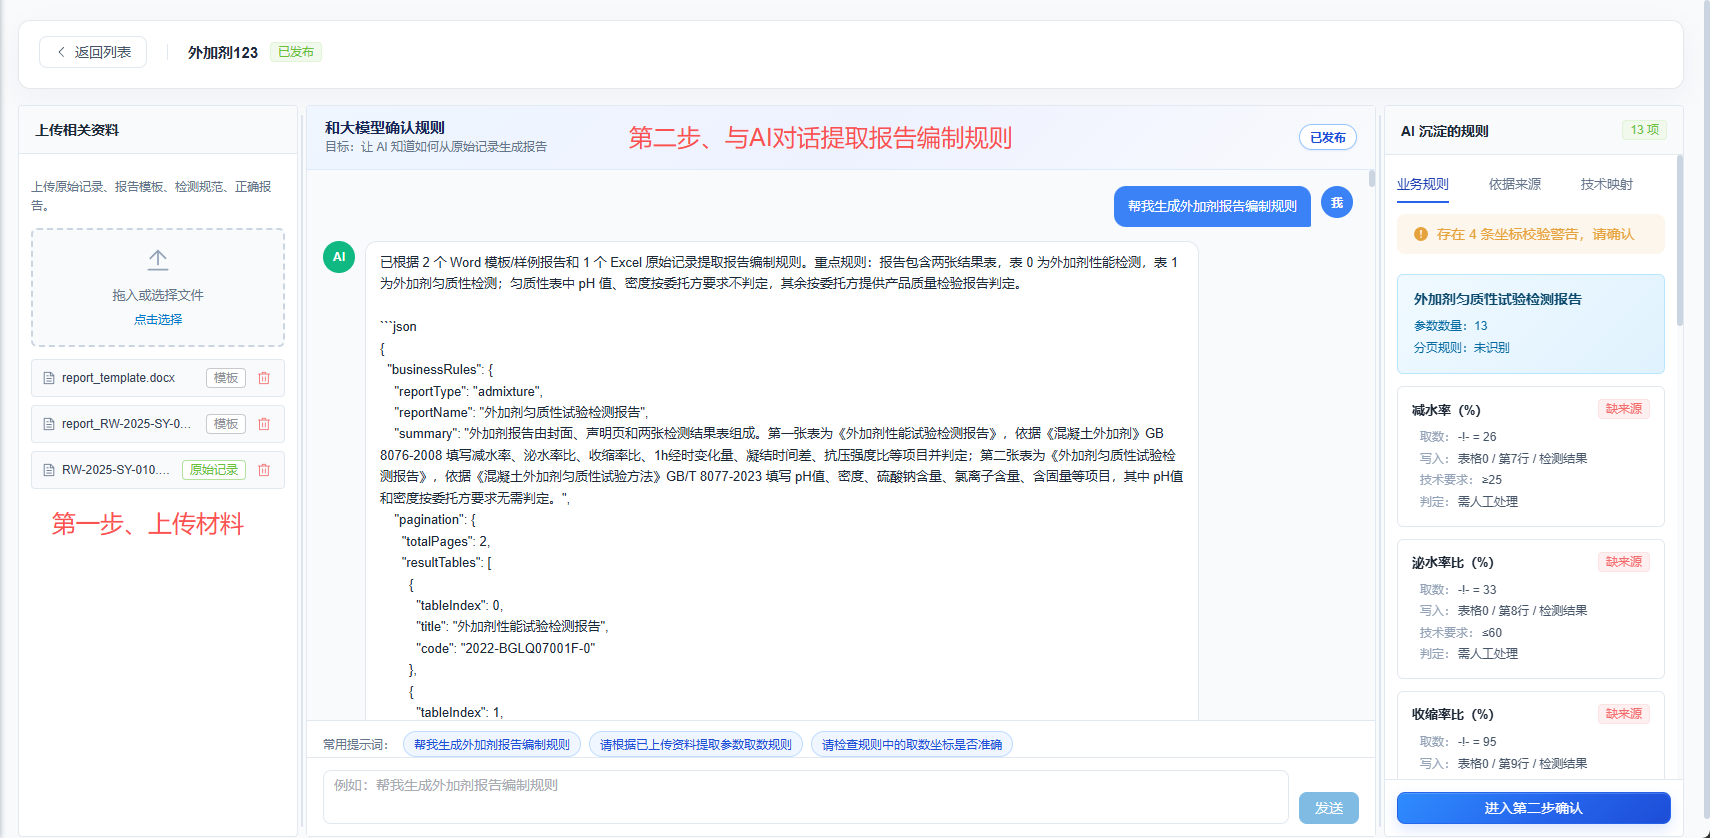Image resolution: width=1710 pixels, height=838 pixels.
Task: Click the 拖入或选择文件 upload drop zone
Action: (x=158, y=288)
